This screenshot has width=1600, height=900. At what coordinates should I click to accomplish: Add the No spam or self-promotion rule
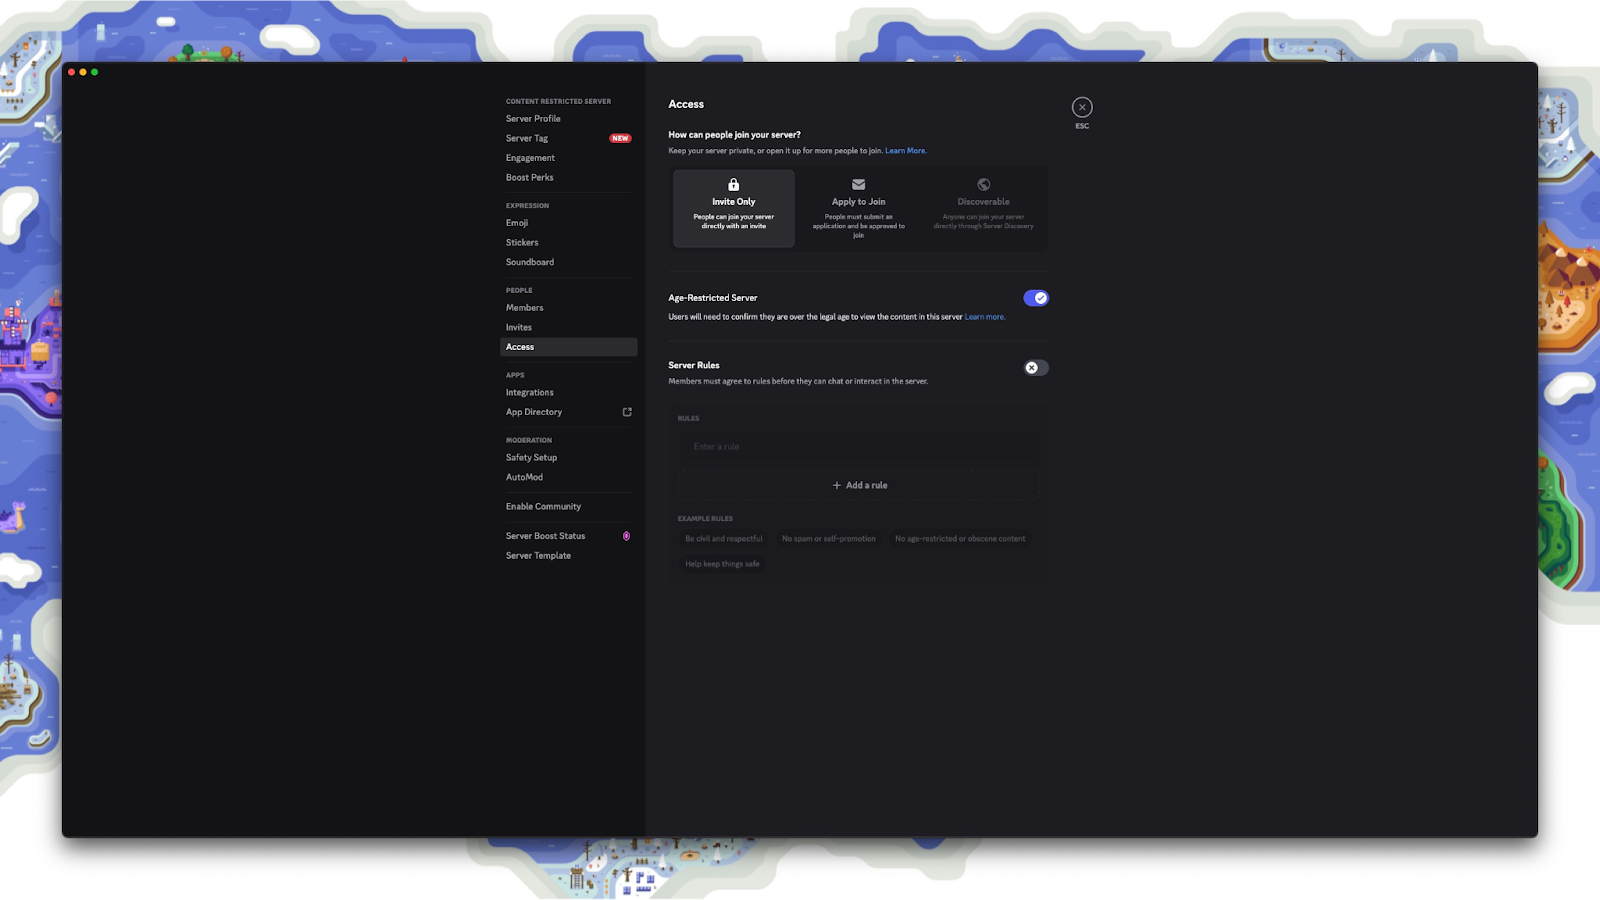click(x=828, y=538)
